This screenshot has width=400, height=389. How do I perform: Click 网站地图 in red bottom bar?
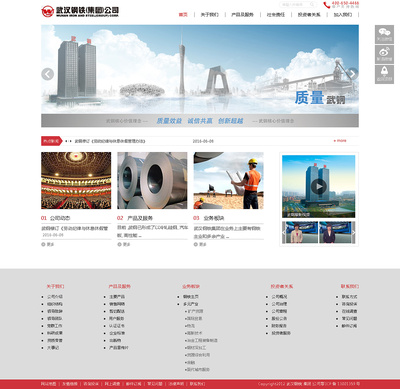point(49,384)
